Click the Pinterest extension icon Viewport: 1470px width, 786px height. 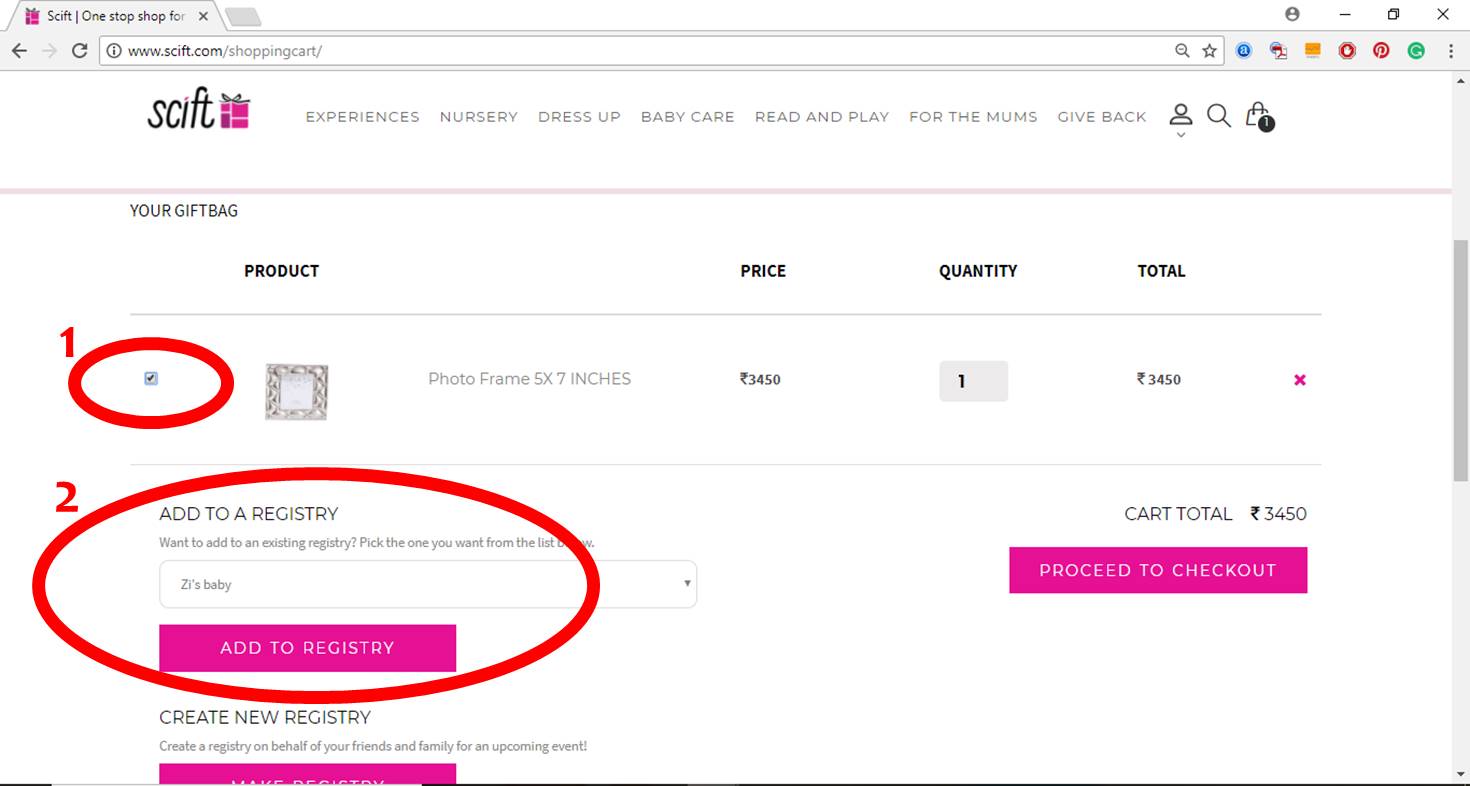click(x=1381, y=51)
